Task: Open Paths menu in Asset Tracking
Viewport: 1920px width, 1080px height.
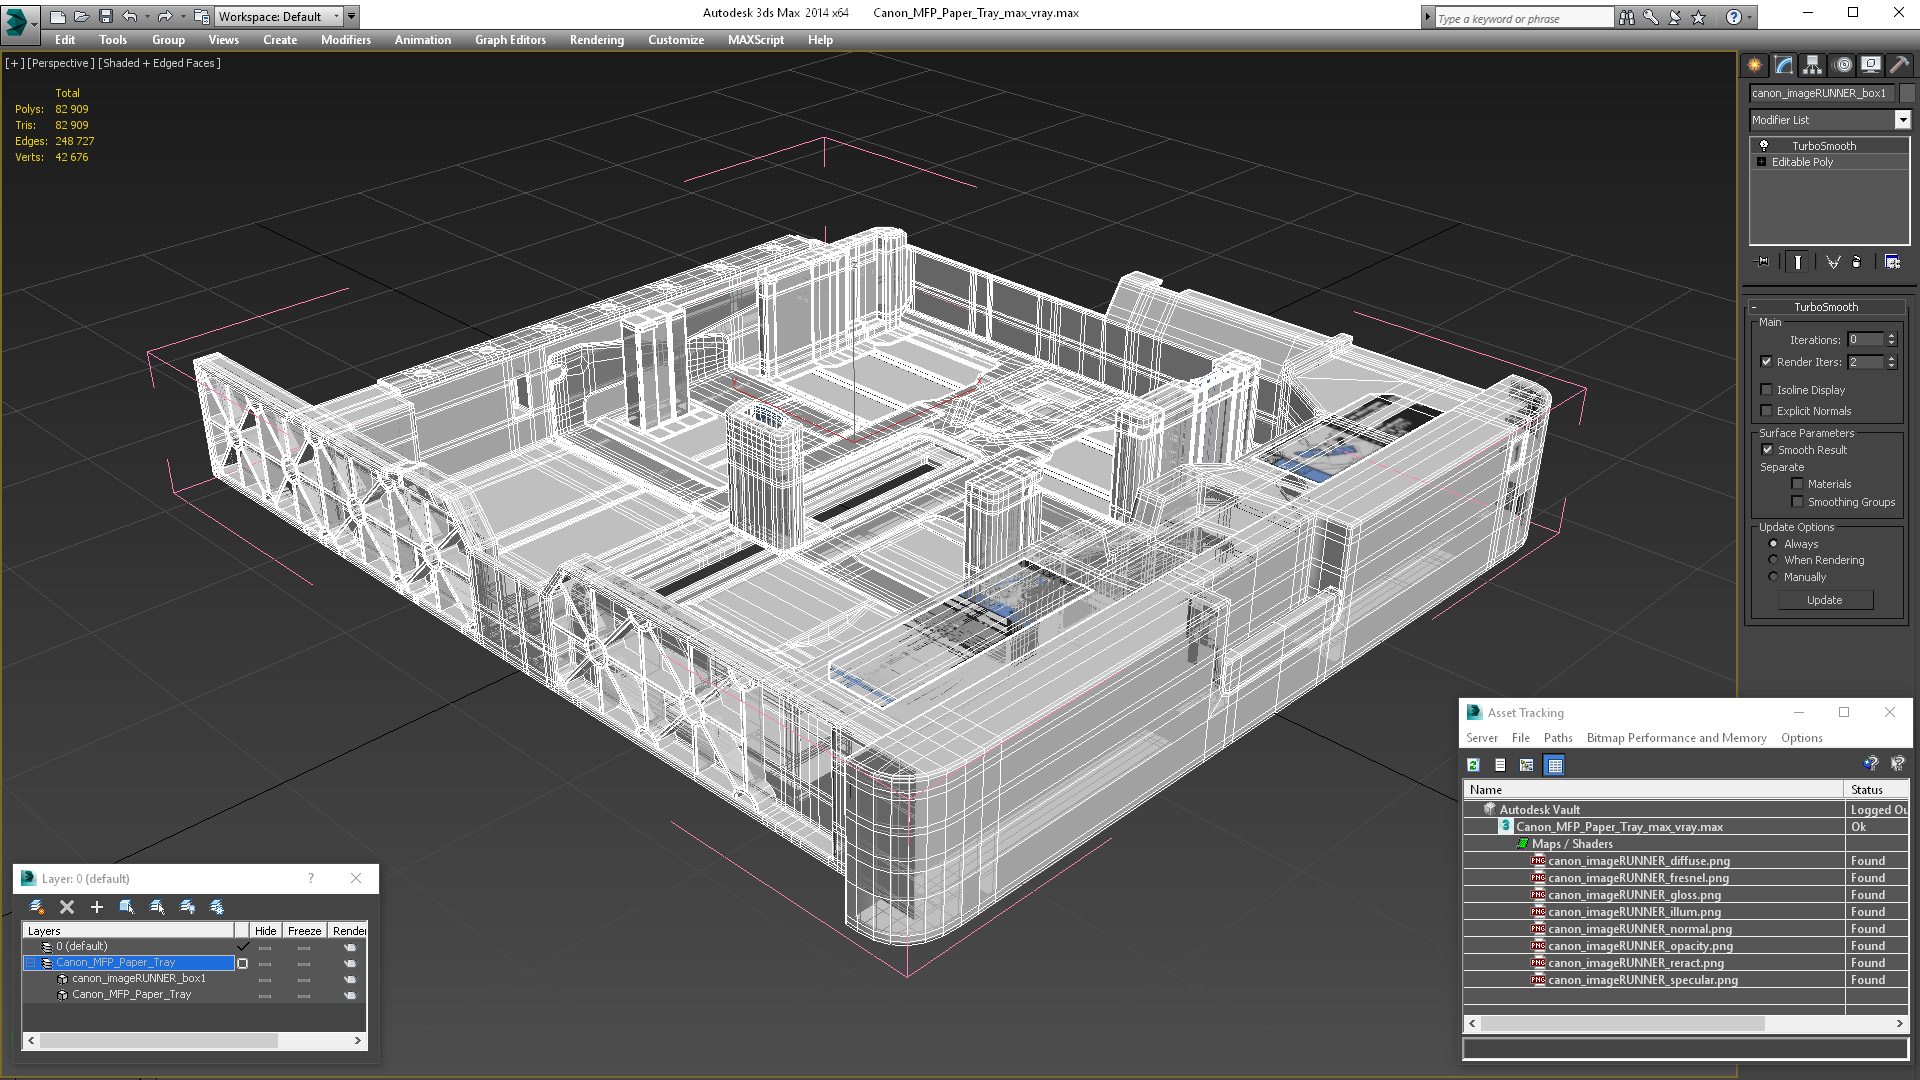Action: coord(1558,738)
